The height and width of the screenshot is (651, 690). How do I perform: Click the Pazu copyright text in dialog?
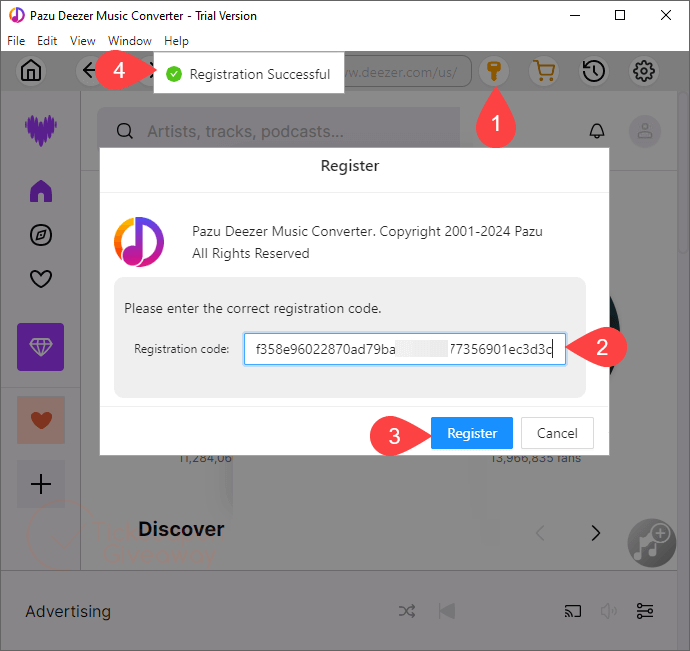coord(367,242)
